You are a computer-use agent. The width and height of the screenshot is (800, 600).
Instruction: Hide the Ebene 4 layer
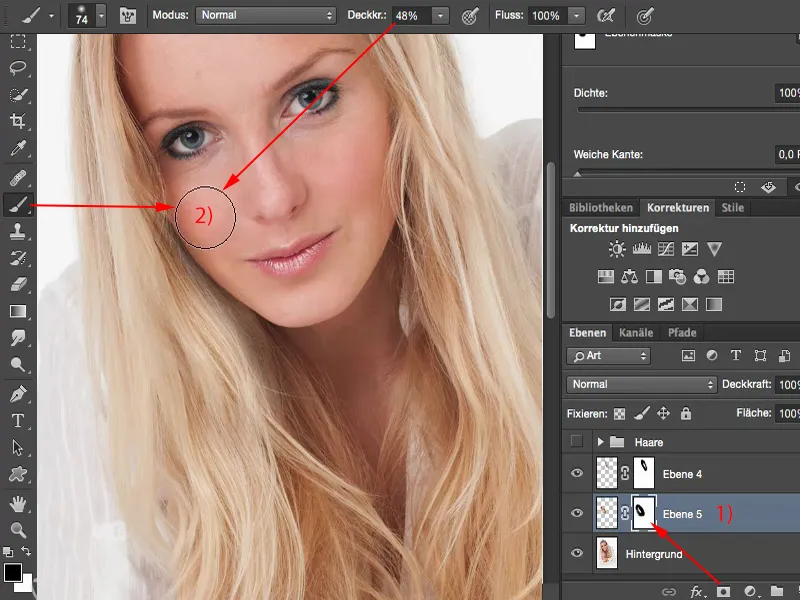tap(577, 473)
